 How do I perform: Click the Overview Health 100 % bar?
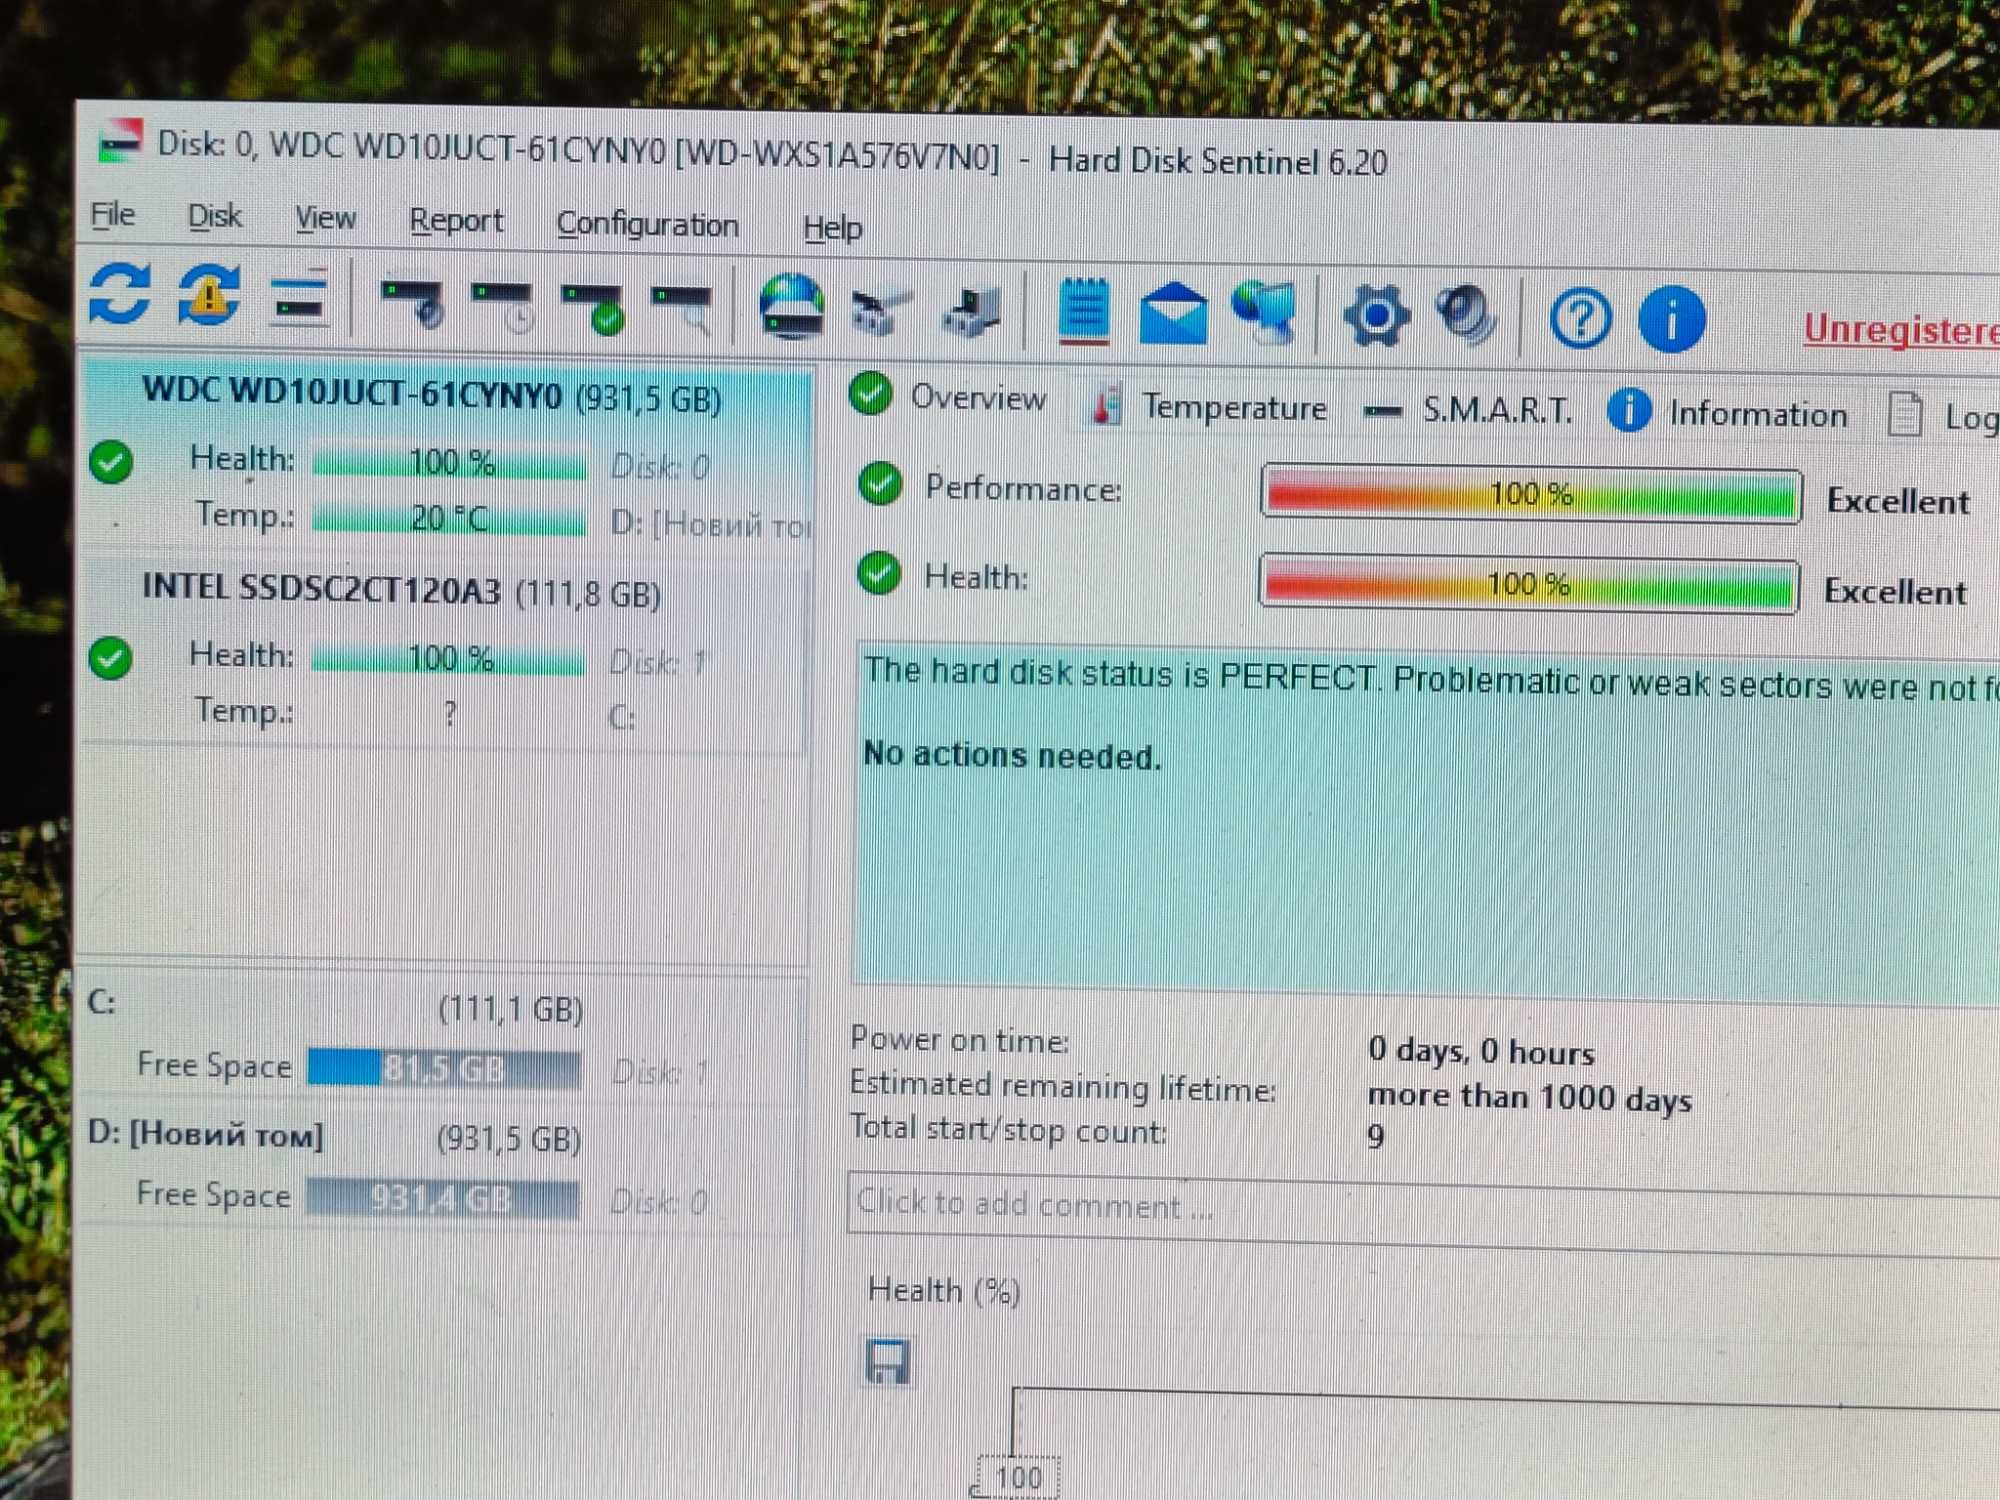(x=1528, y=584)
